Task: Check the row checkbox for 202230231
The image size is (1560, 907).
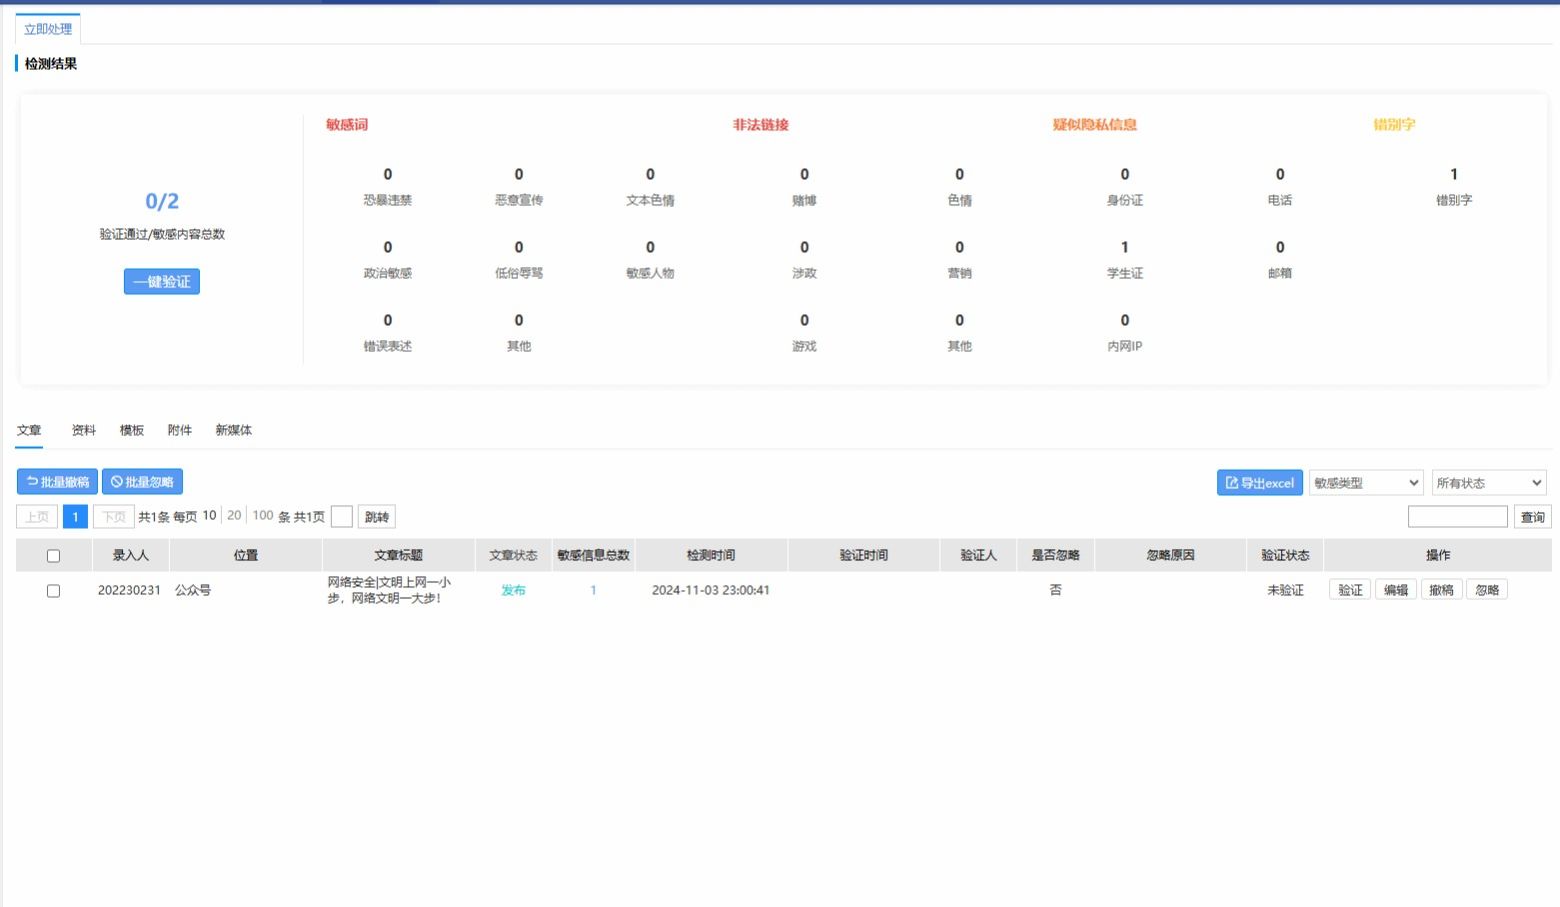Action: coord(54,591)
